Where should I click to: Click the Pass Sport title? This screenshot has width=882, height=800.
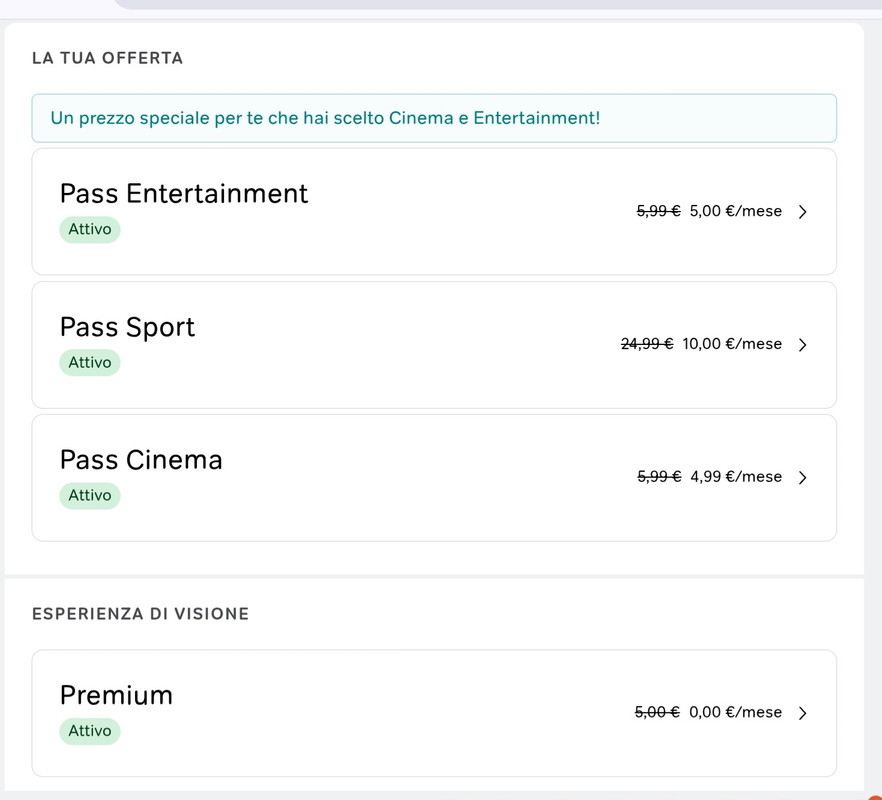127,327
